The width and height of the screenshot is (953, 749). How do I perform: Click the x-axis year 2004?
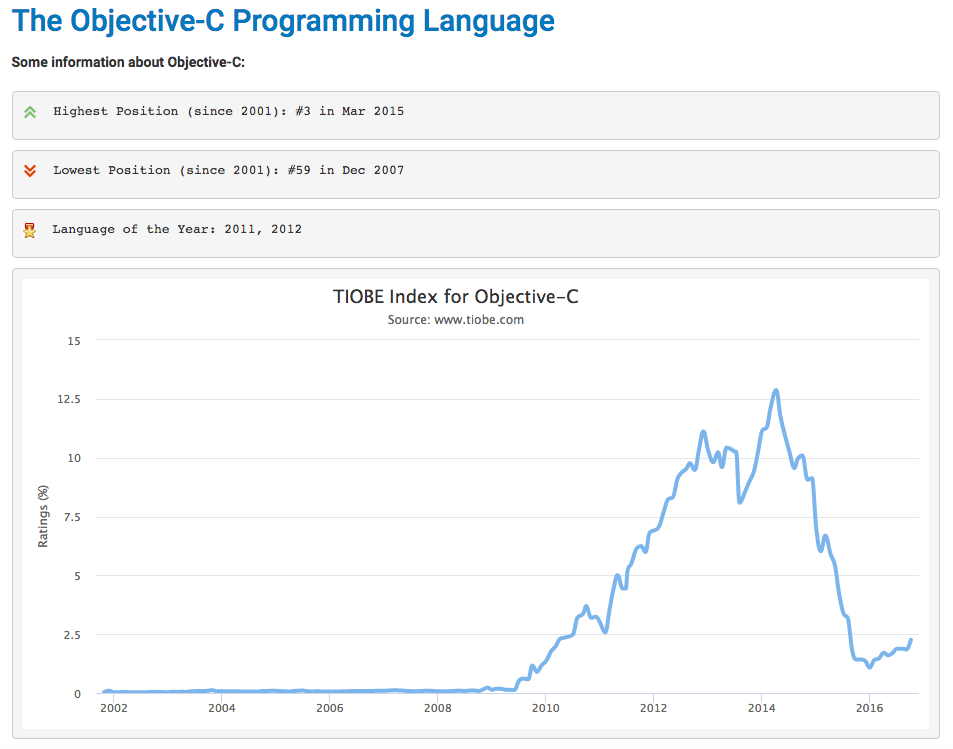[222, 708]
